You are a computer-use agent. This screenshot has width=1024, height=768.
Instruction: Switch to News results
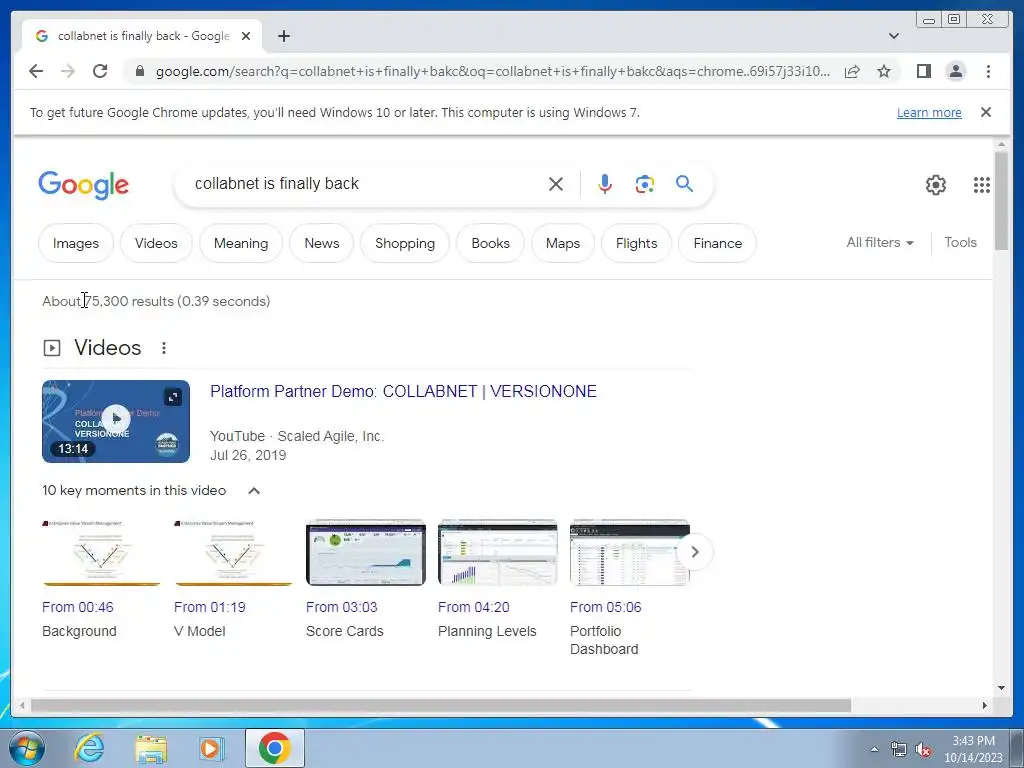[322, 243]
